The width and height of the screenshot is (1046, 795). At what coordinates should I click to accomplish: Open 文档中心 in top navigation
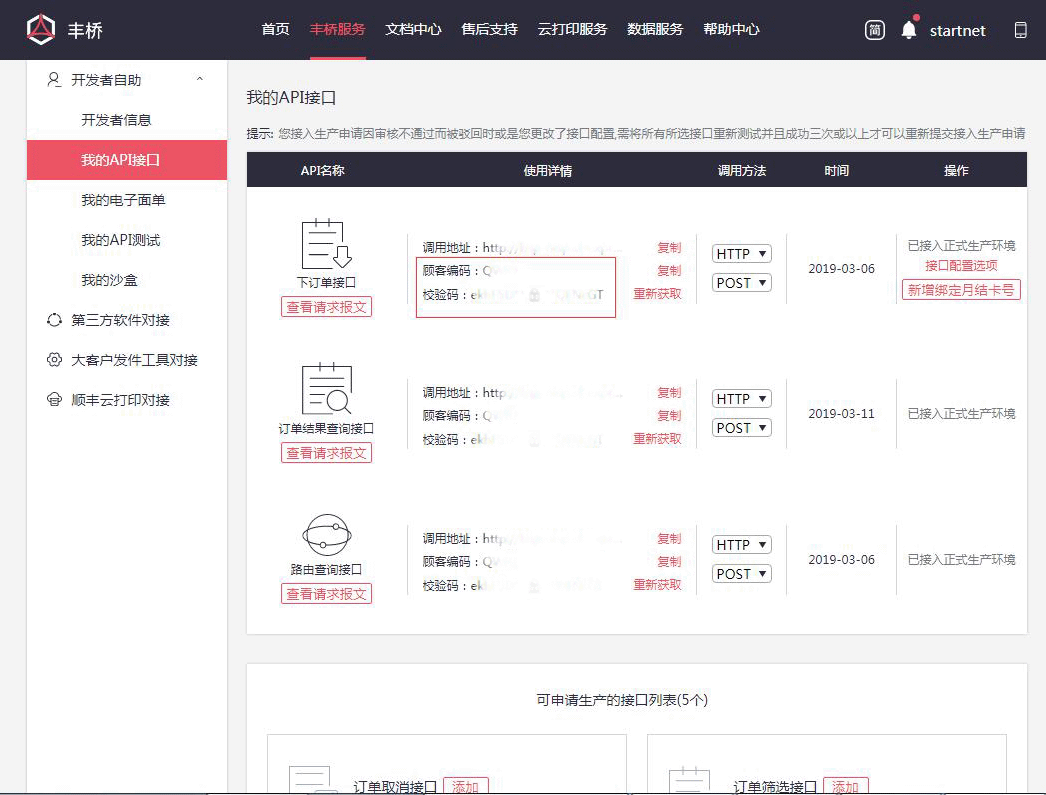[414, 29]
